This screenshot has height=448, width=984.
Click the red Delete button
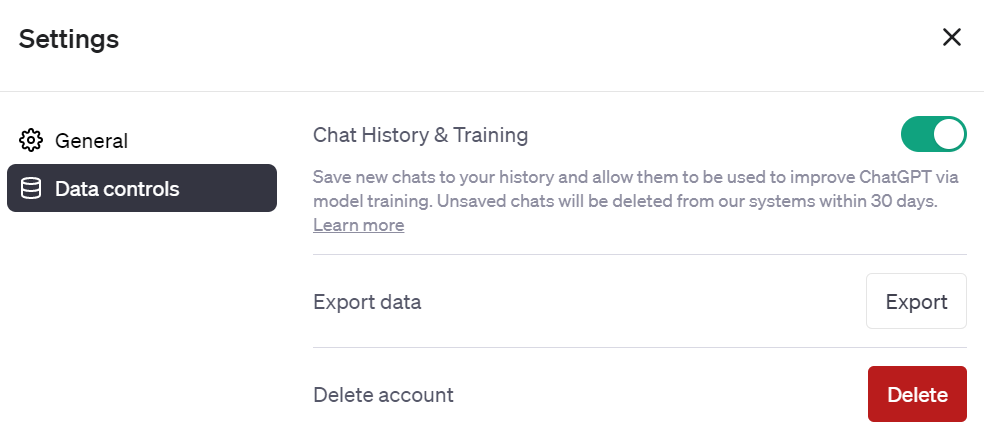(917, 394)
